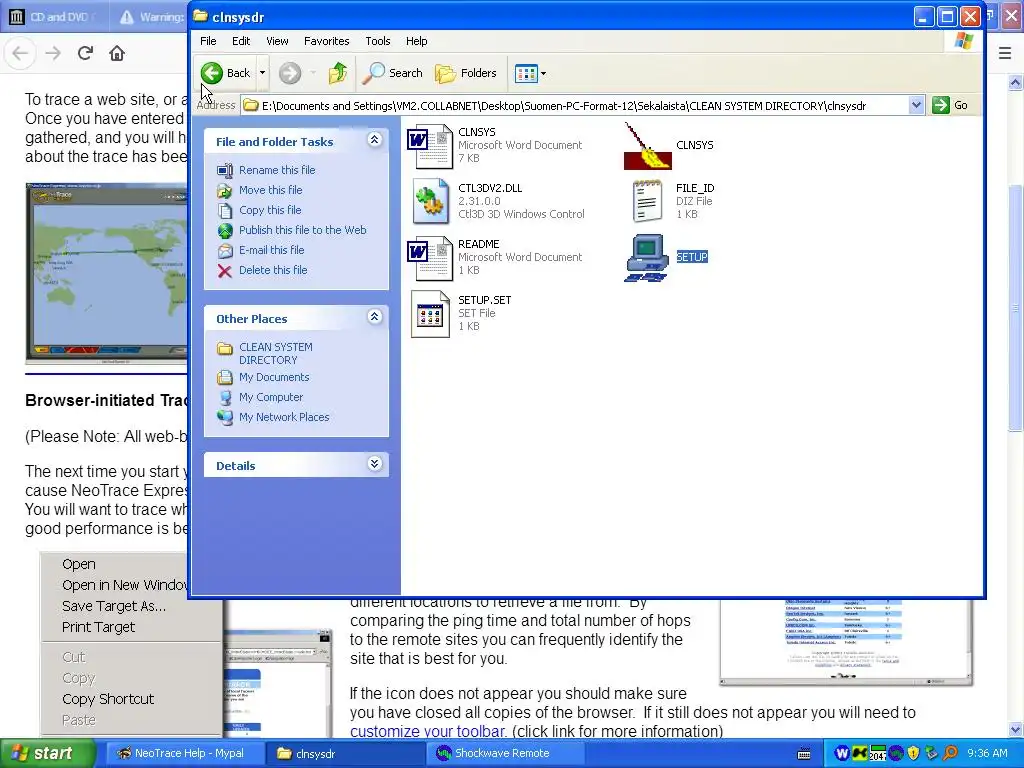This screenshot has height=768, width=1024.
Task: Click the Back arrow button in Explorer
Action: [225, 73]
